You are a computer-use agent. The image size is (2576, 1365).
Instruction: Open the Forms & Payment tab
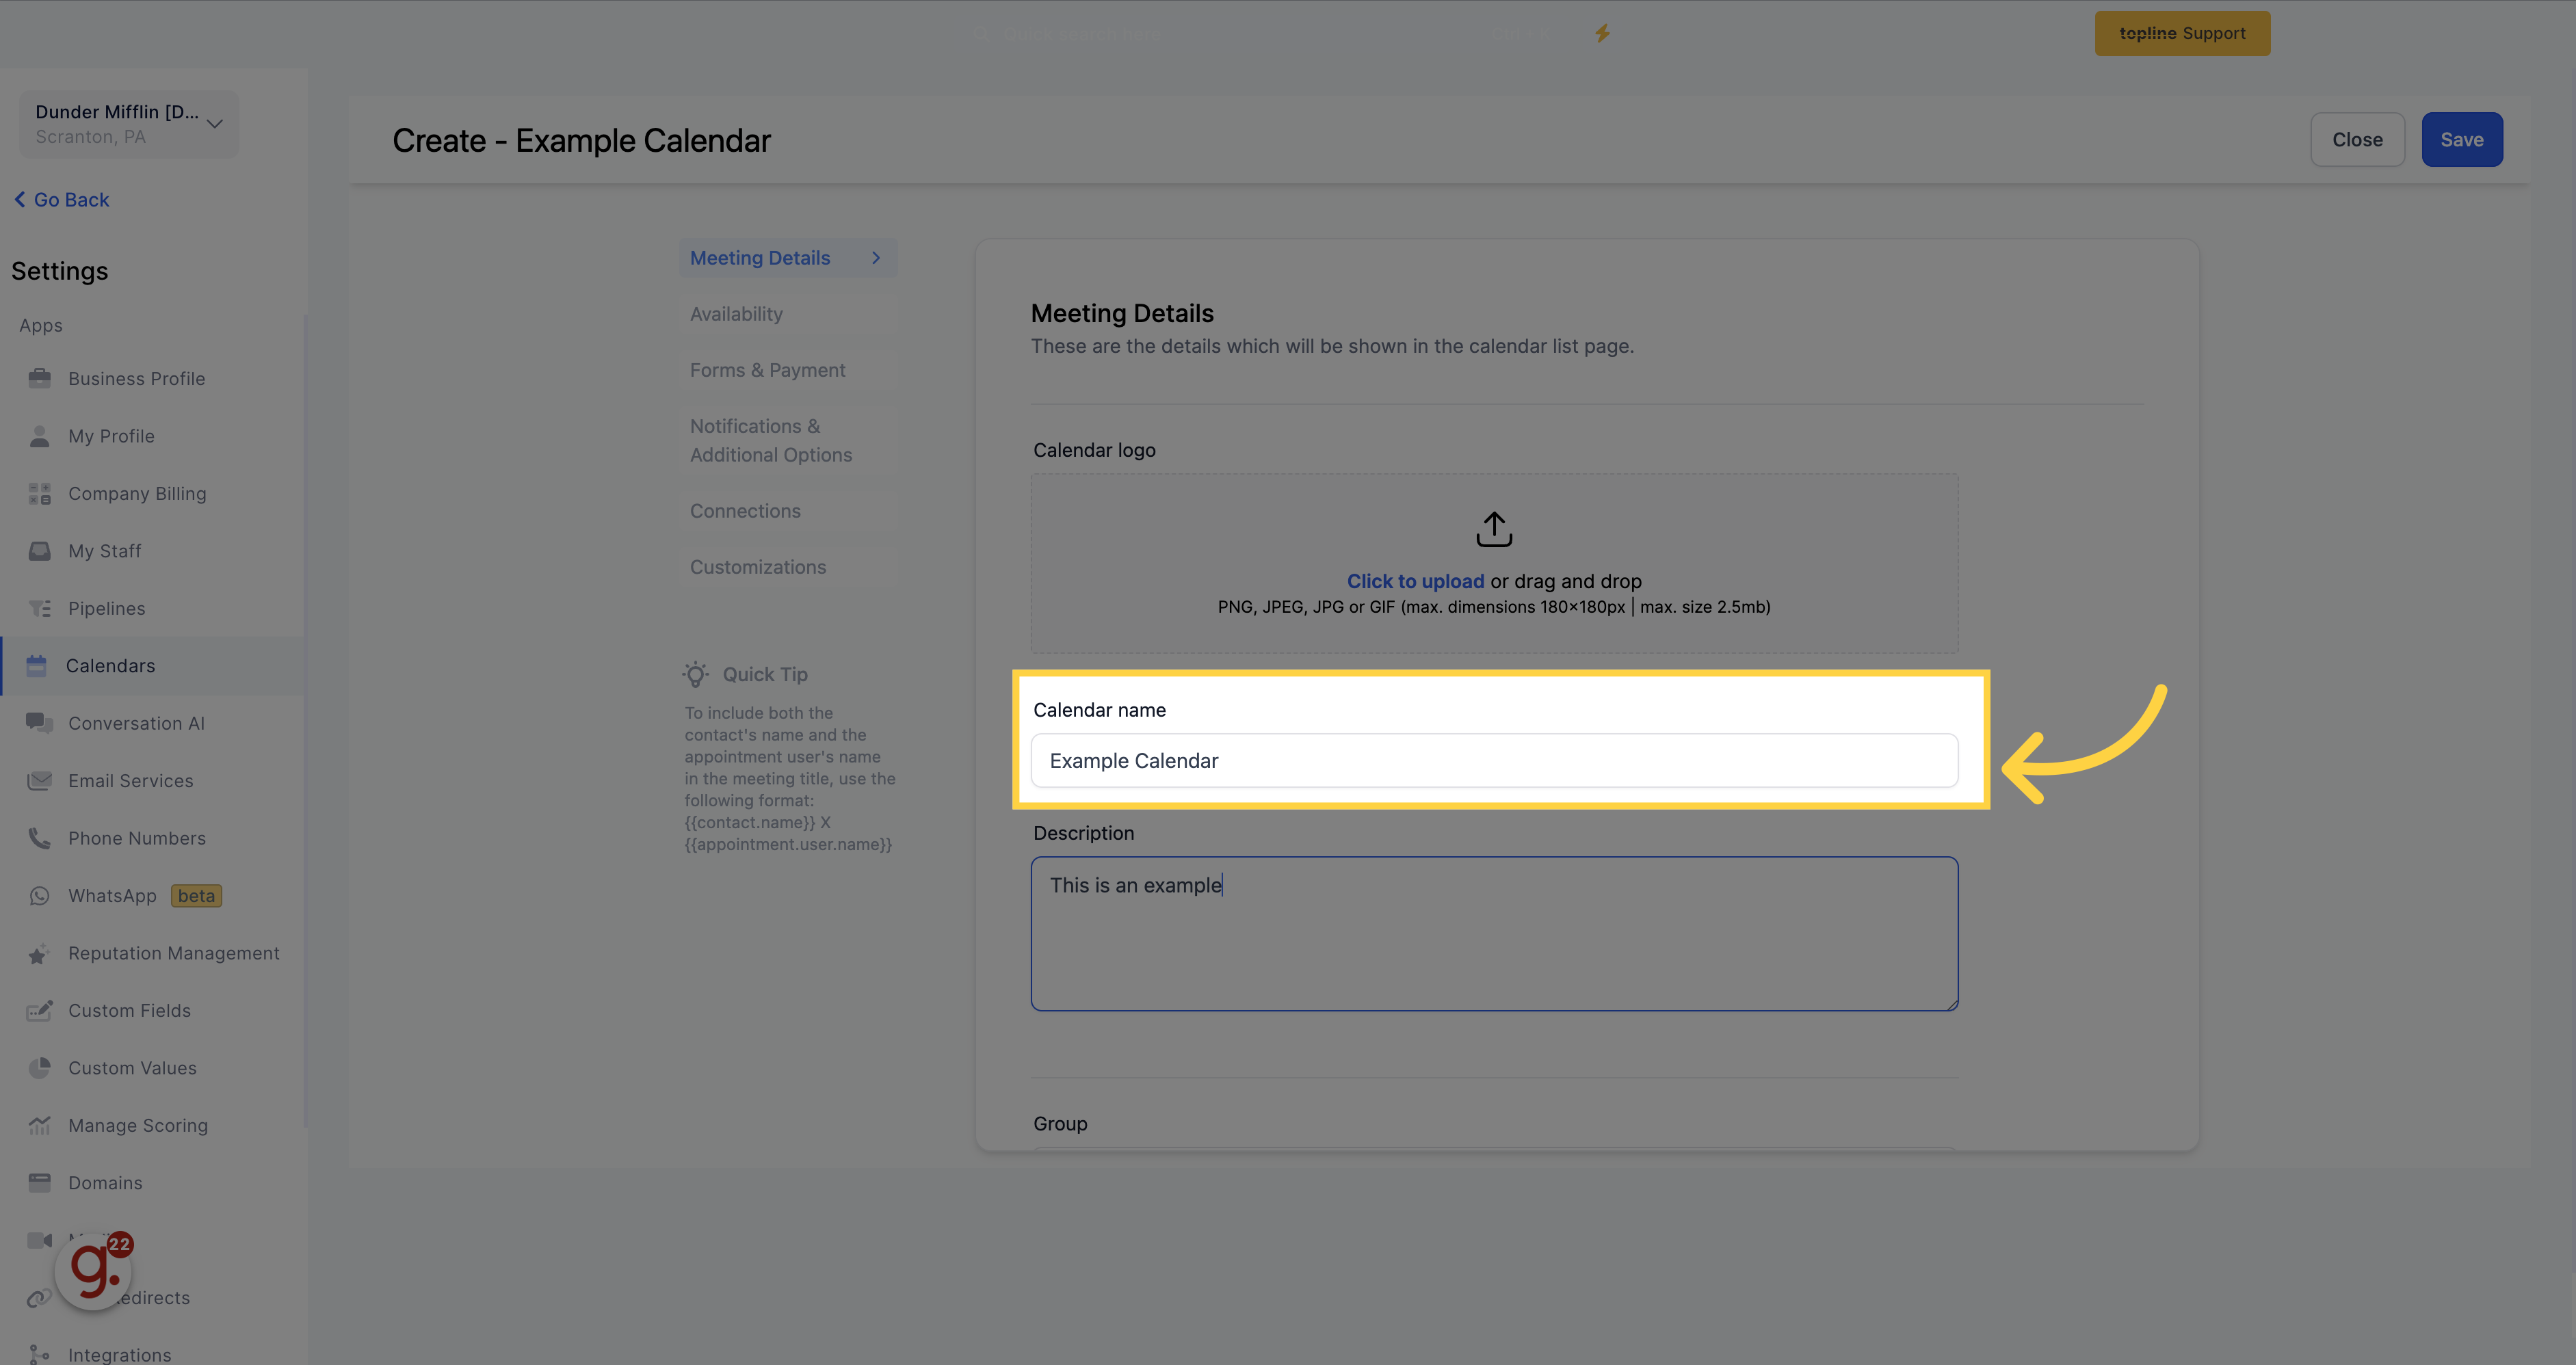767,370
